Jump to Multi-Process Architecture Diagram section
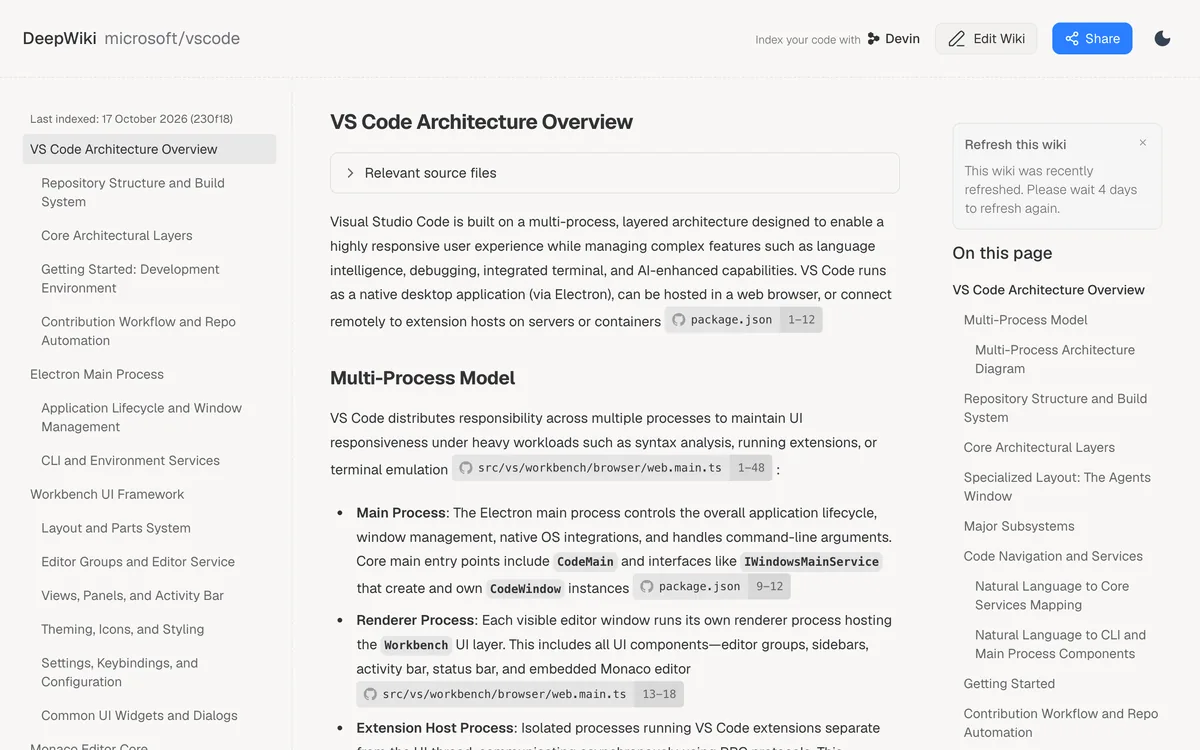This screenshot has height=750, width=1200. (1055, 359)
